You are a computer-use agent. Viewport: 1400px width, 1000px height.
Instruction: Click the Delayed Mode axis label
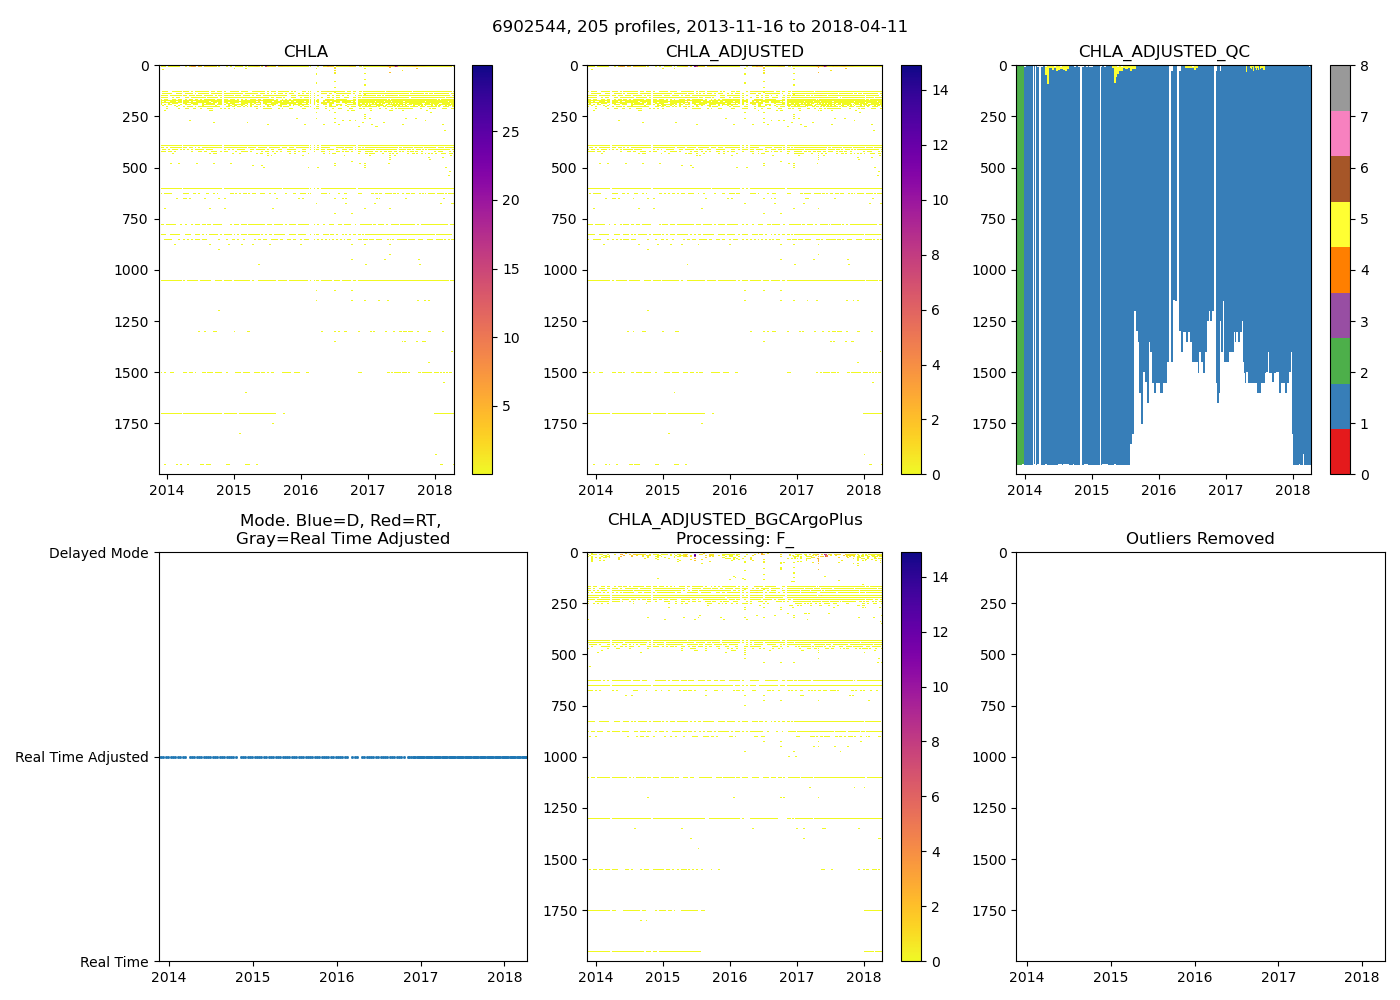(98, 553)
